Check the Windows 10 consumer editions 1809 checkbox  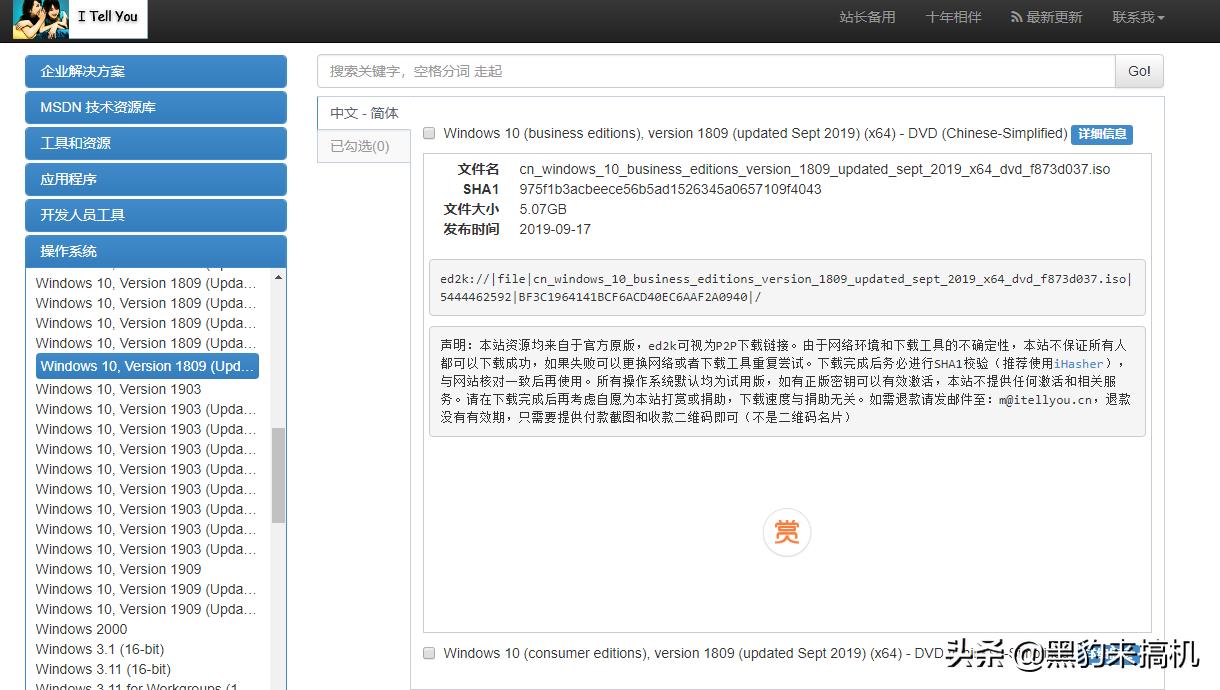tap(429, 653)
